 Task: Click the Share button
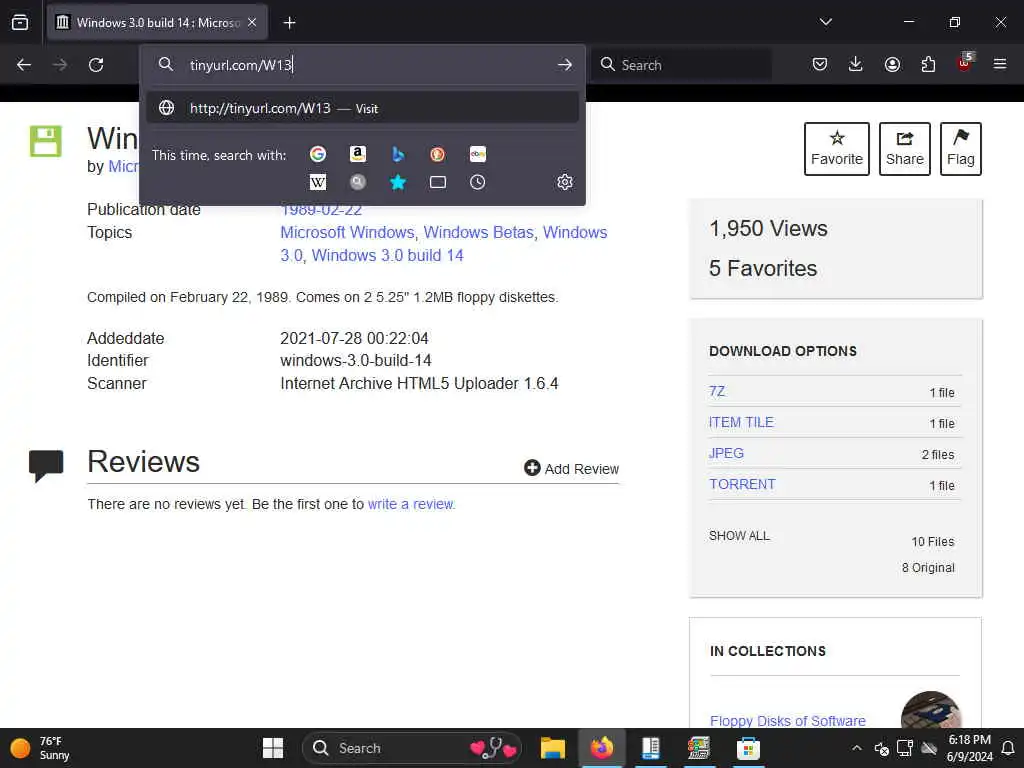tap(904, 149)
